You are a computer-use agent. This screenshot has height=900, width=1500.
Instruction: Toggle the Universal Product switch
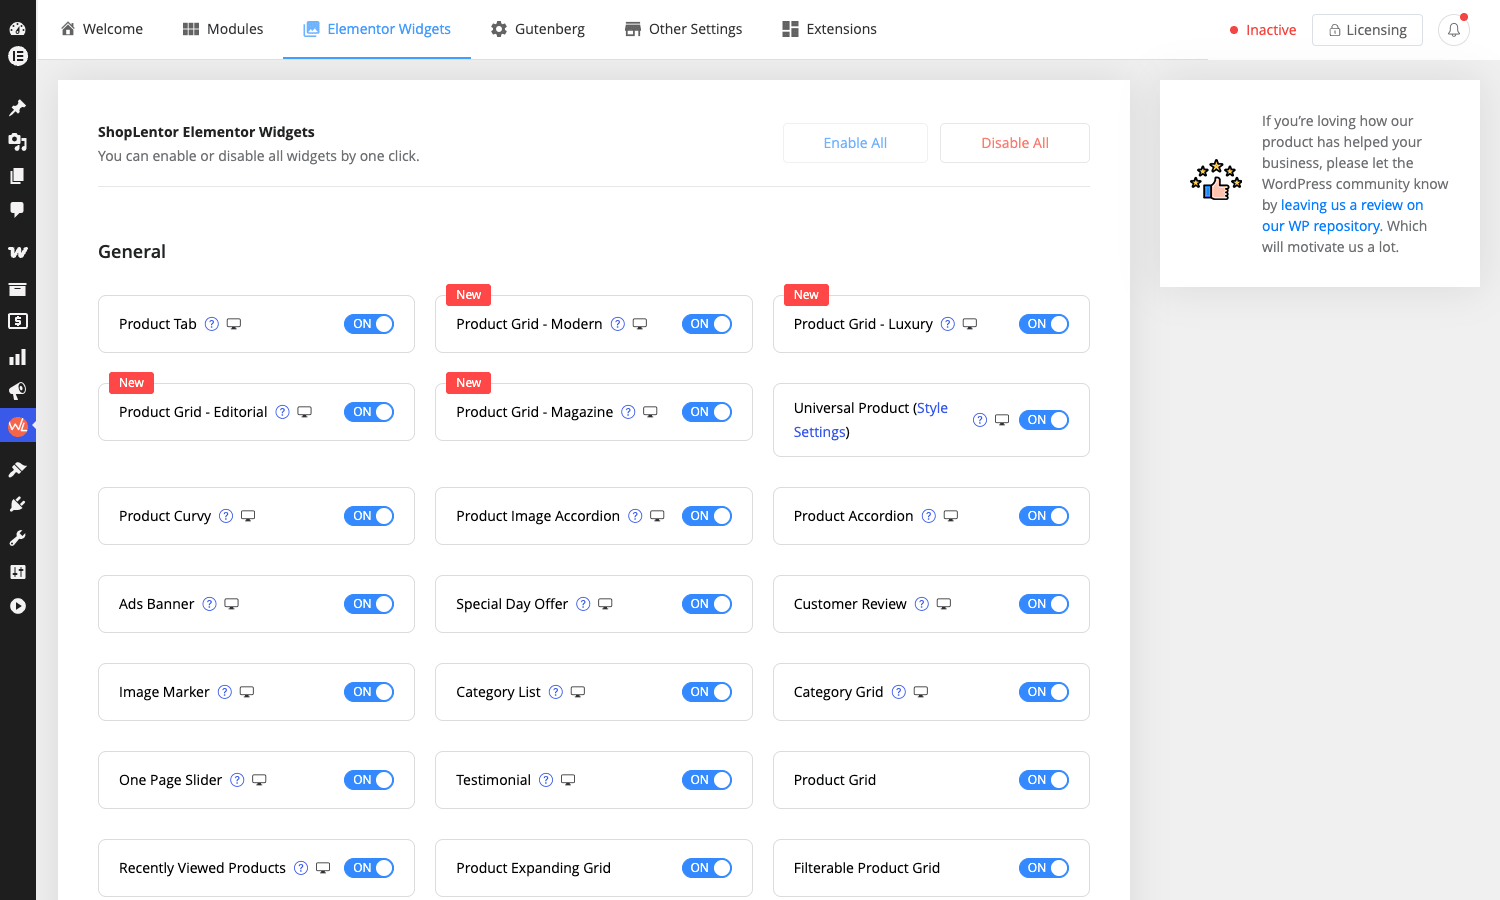click(1044, 420)
